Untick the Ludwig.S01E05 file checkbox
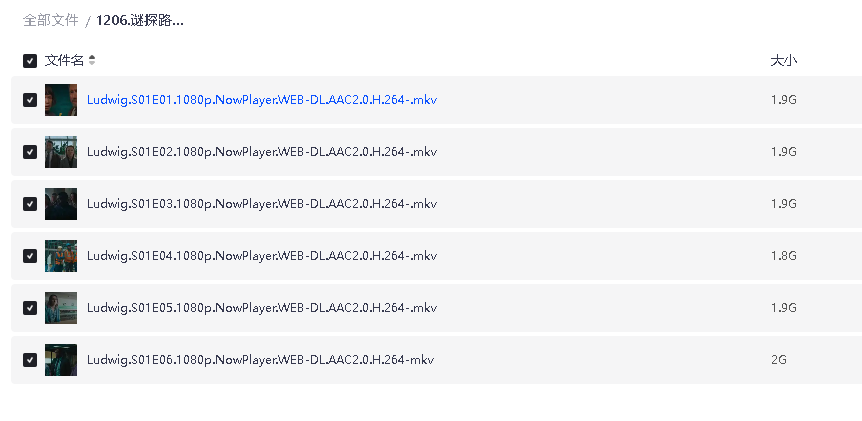The width and height of the screenshot is (862, 421). pyautogui.click(x=30, y=308)
